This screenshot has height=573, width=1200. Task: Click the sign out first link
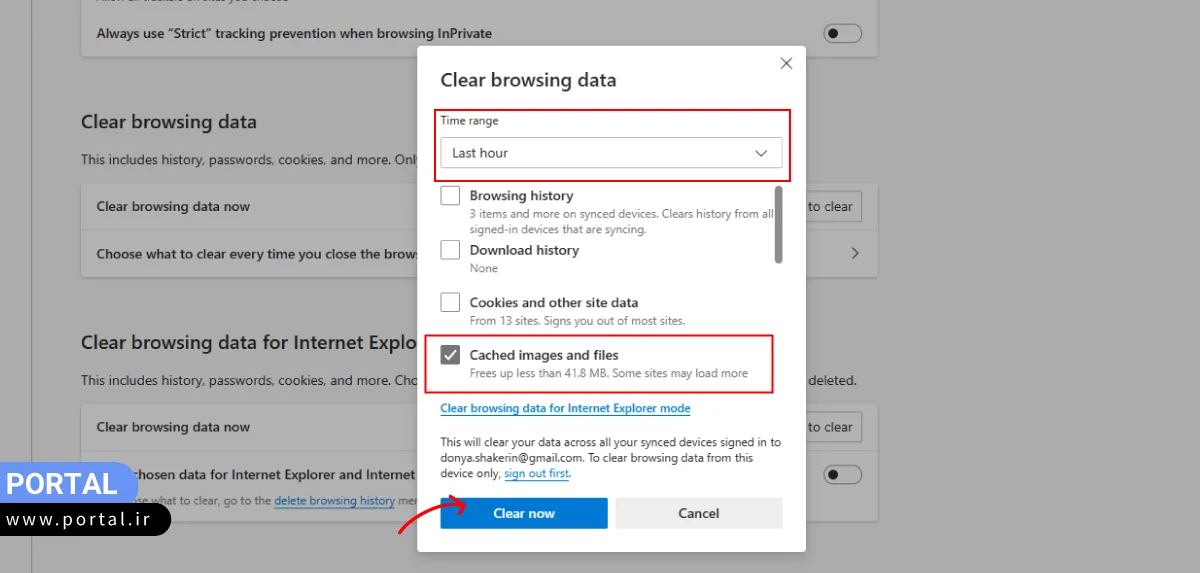(536, 474)
